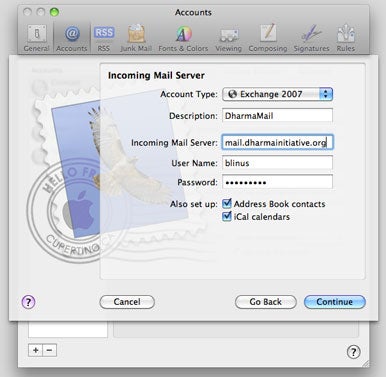
Task: Click the User Name field
Action: tap(277, 163)
